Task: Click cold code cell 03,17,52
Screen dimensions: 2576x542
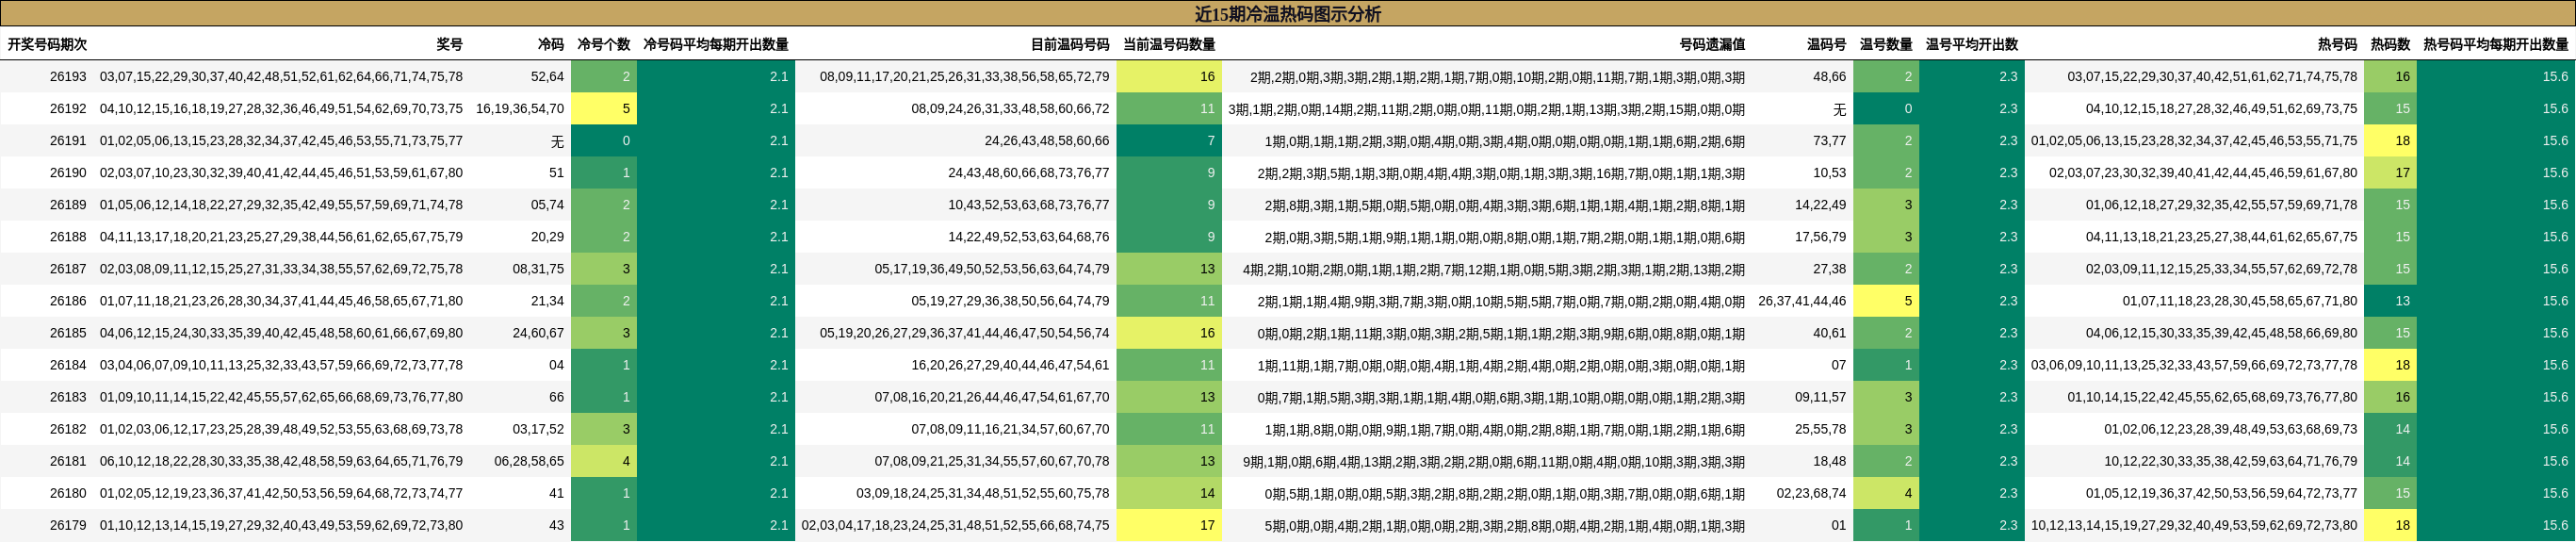Action: pyautogui.click(x=538, y=429)
